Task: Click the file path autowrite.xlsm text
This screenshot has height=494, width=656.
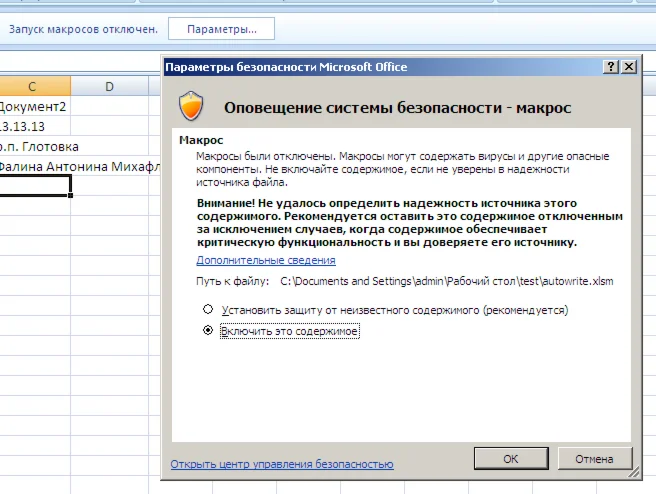Action: 447,281
